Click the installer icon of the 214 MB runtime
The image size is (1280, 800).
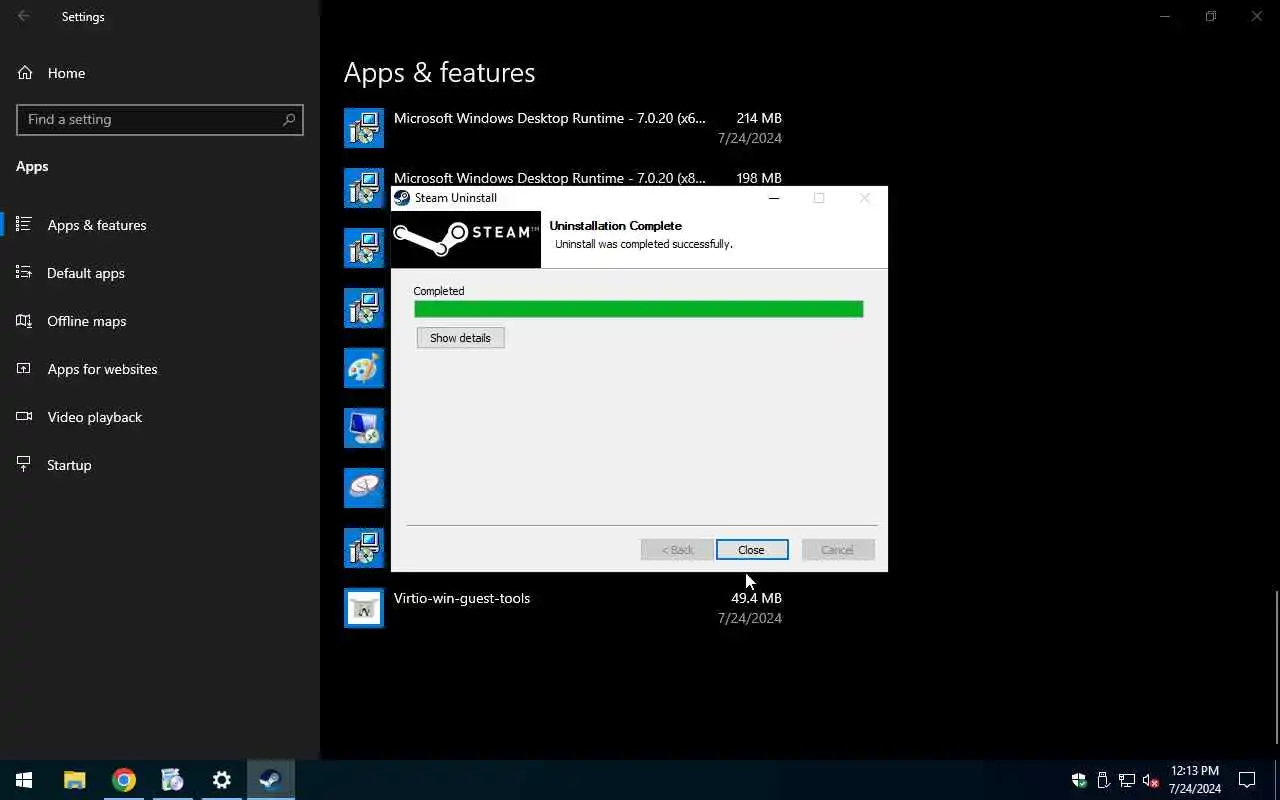pos(364,128)
